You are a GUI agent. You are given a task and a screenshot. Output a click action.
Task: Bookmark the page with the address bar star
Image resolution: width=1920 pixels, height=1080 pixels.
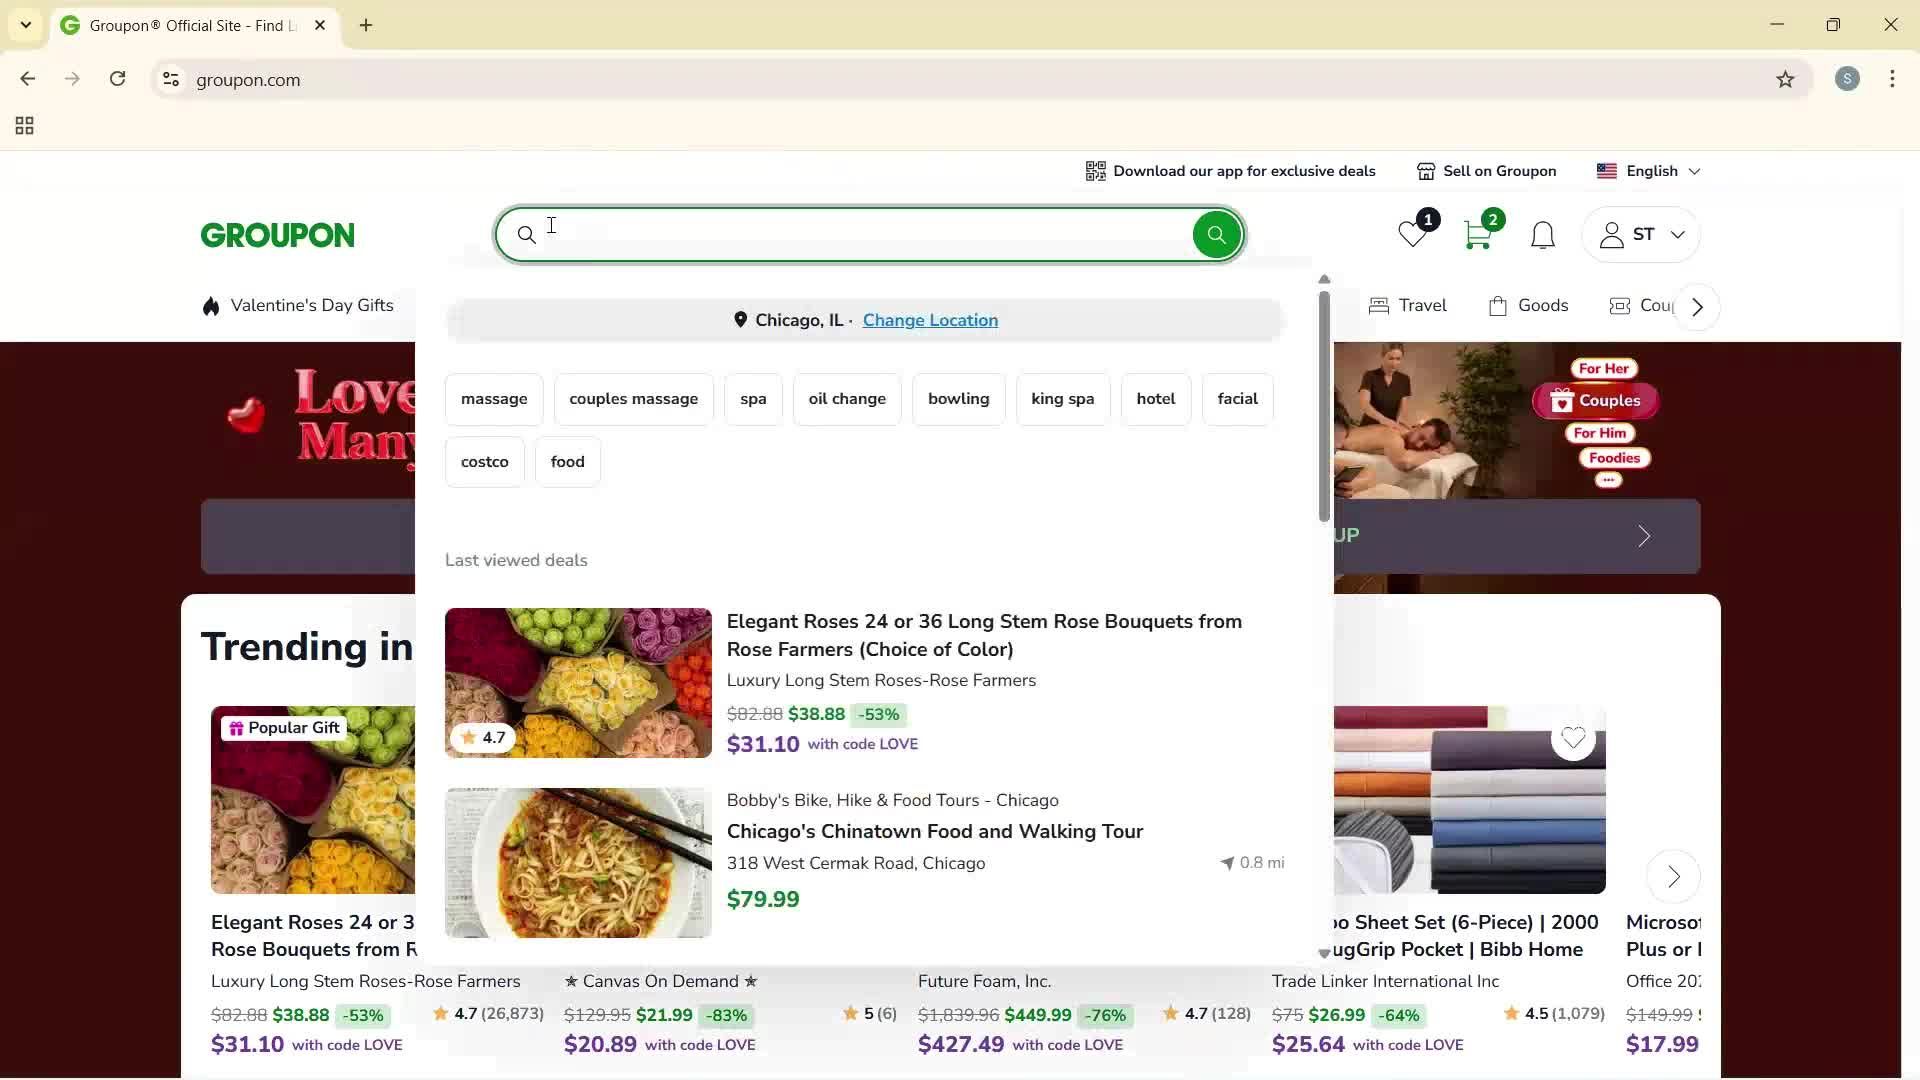tap(1786, 79)
